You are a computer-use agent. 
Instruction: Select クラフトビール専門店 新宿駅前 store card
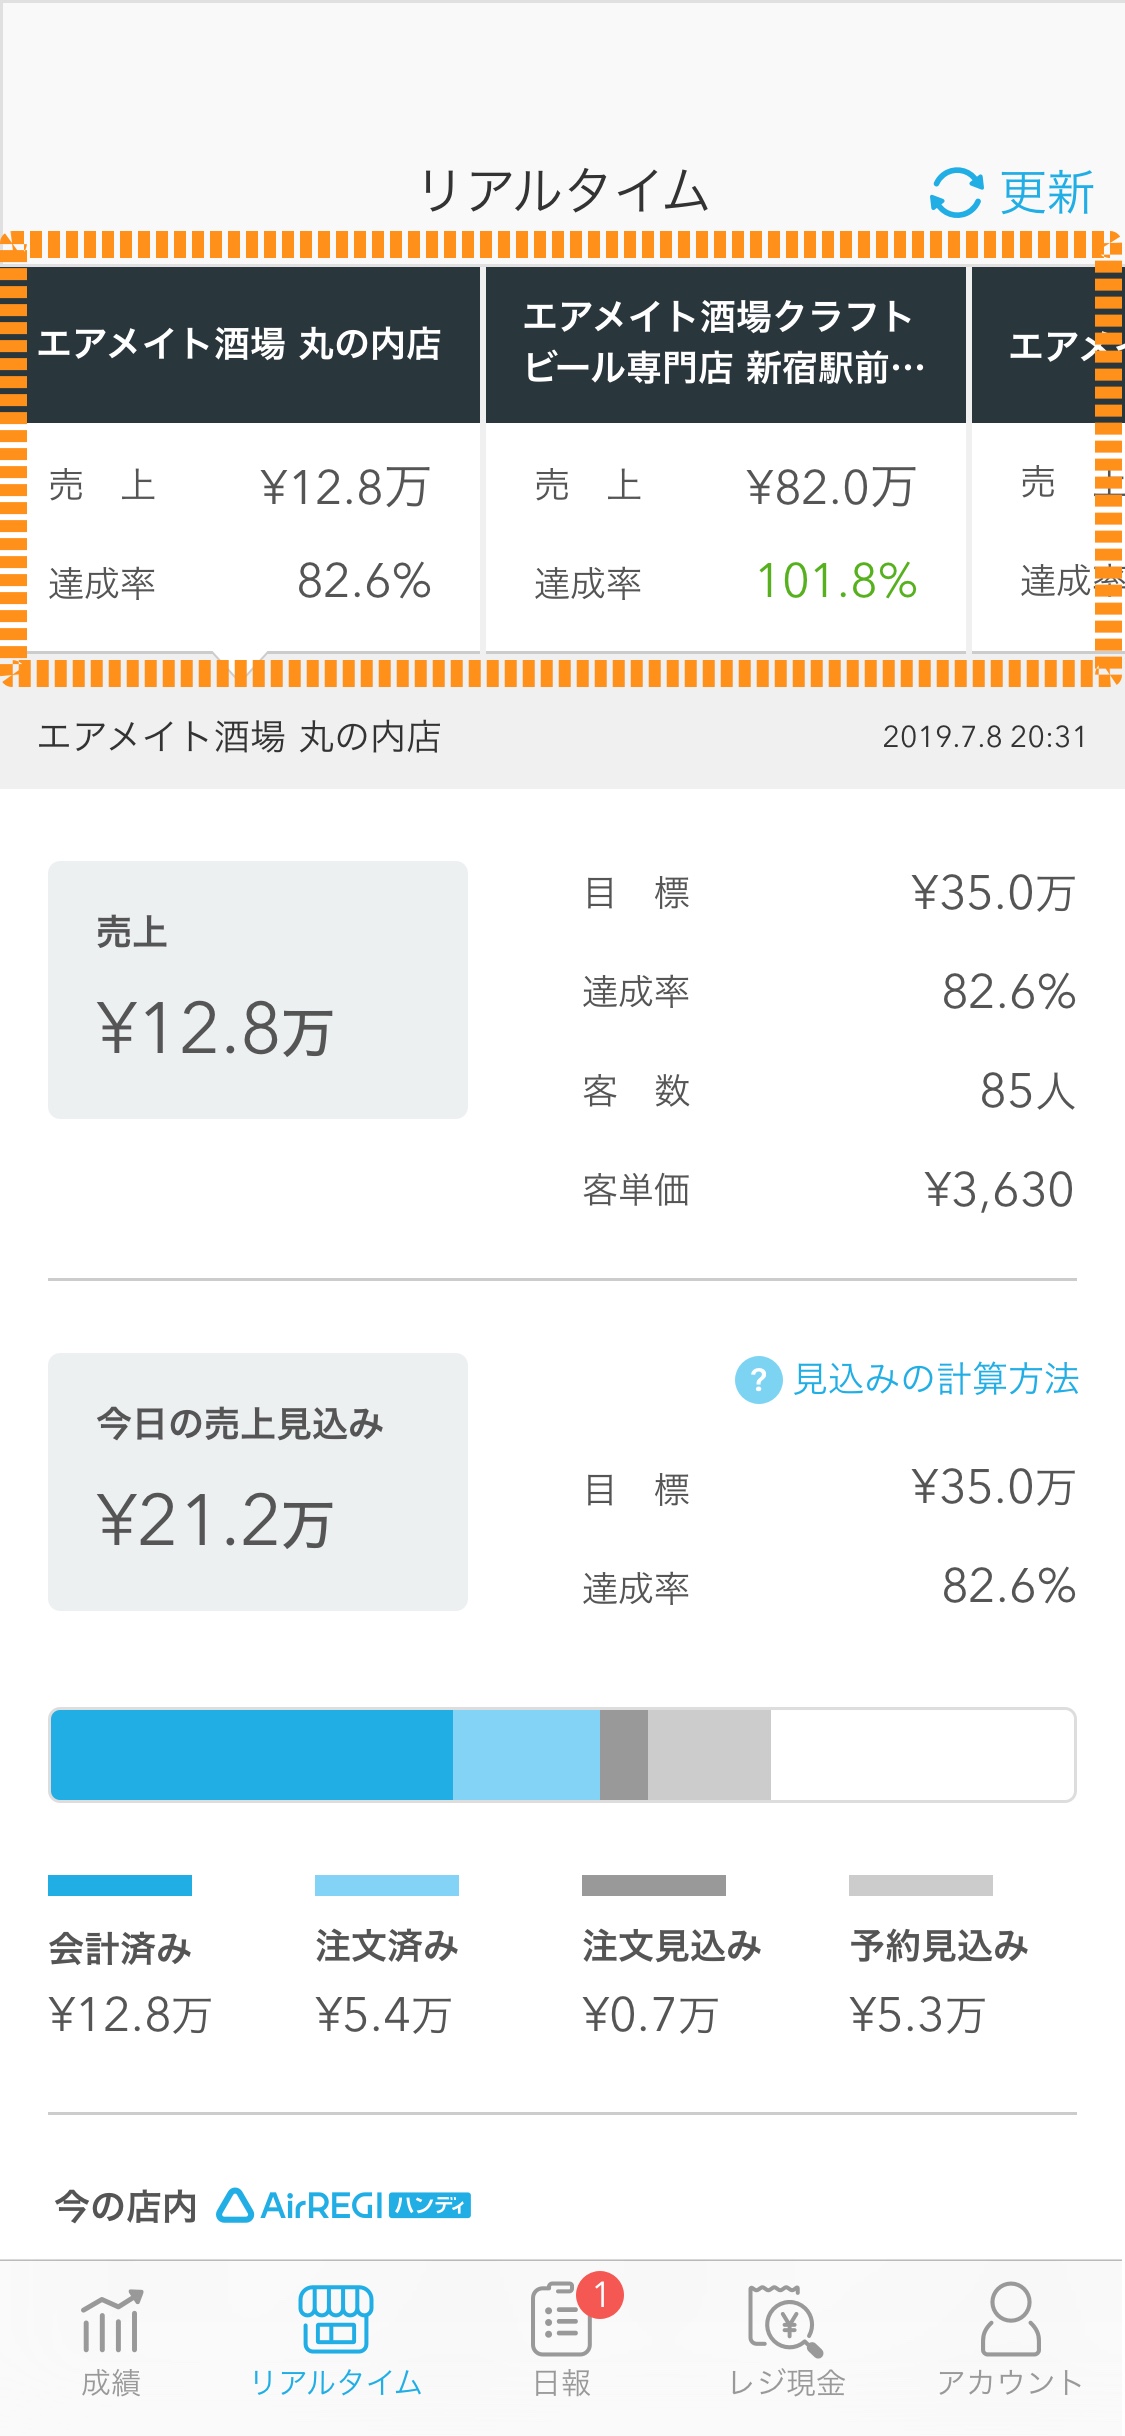click(726, 461)
